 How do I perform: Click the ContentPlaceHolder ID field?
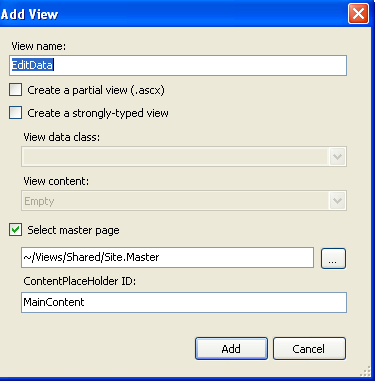click(184, 302)
